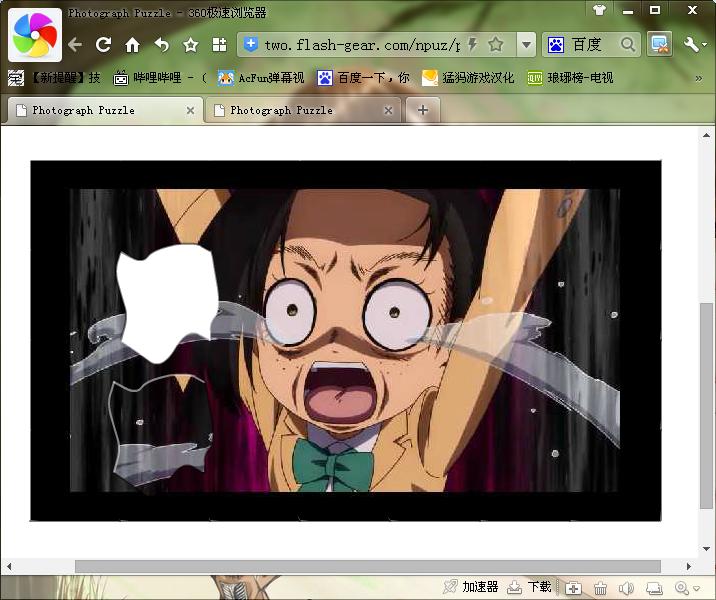Viewport: 716px width, 600px height.
Task: Open the AcFun弹幕视 bookmark
Action: coord(261,78)
